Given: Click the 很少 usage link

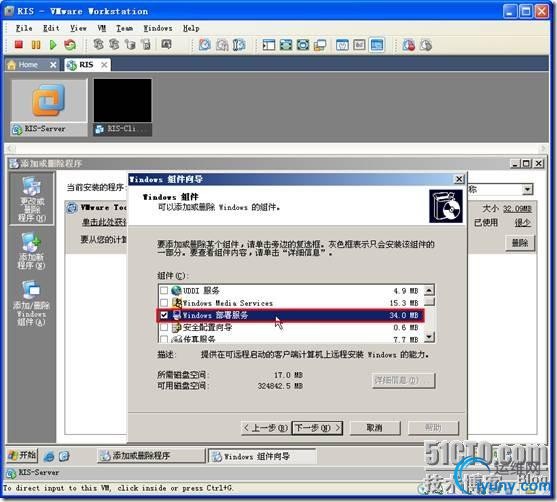Looking at the screenshot, I should 523,223.
